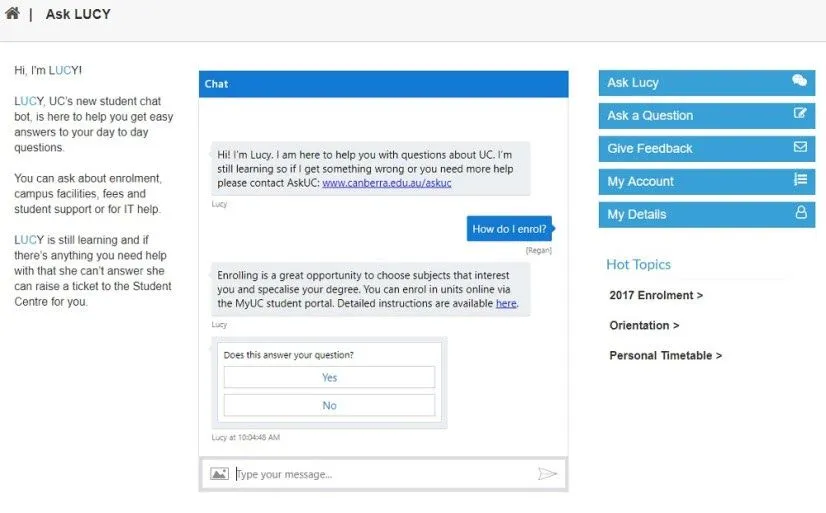The width and height of the screenshot is (826, 513).
Task: Expand the Personal Timetable hot topic
Action: 665,356
